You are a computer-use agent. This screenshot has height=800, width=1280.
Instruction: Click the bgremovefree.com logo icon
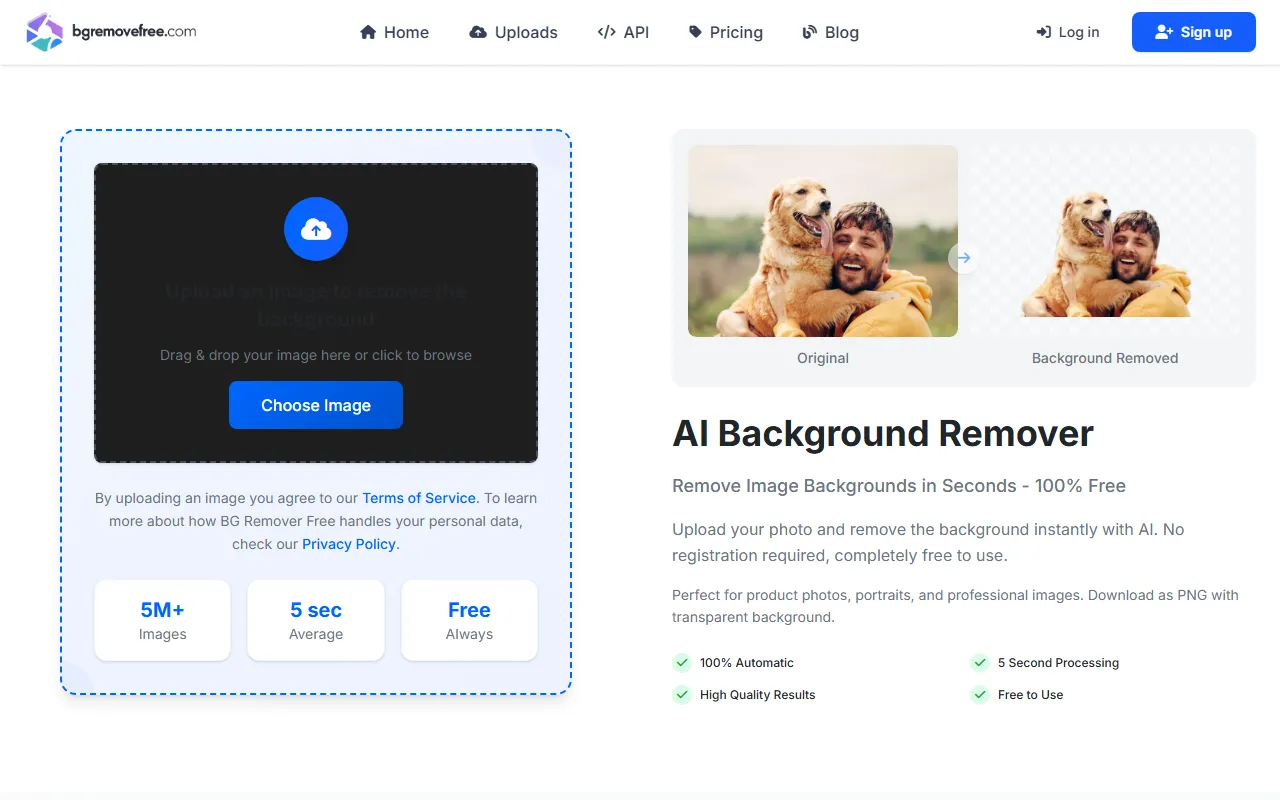click(44, 32)
